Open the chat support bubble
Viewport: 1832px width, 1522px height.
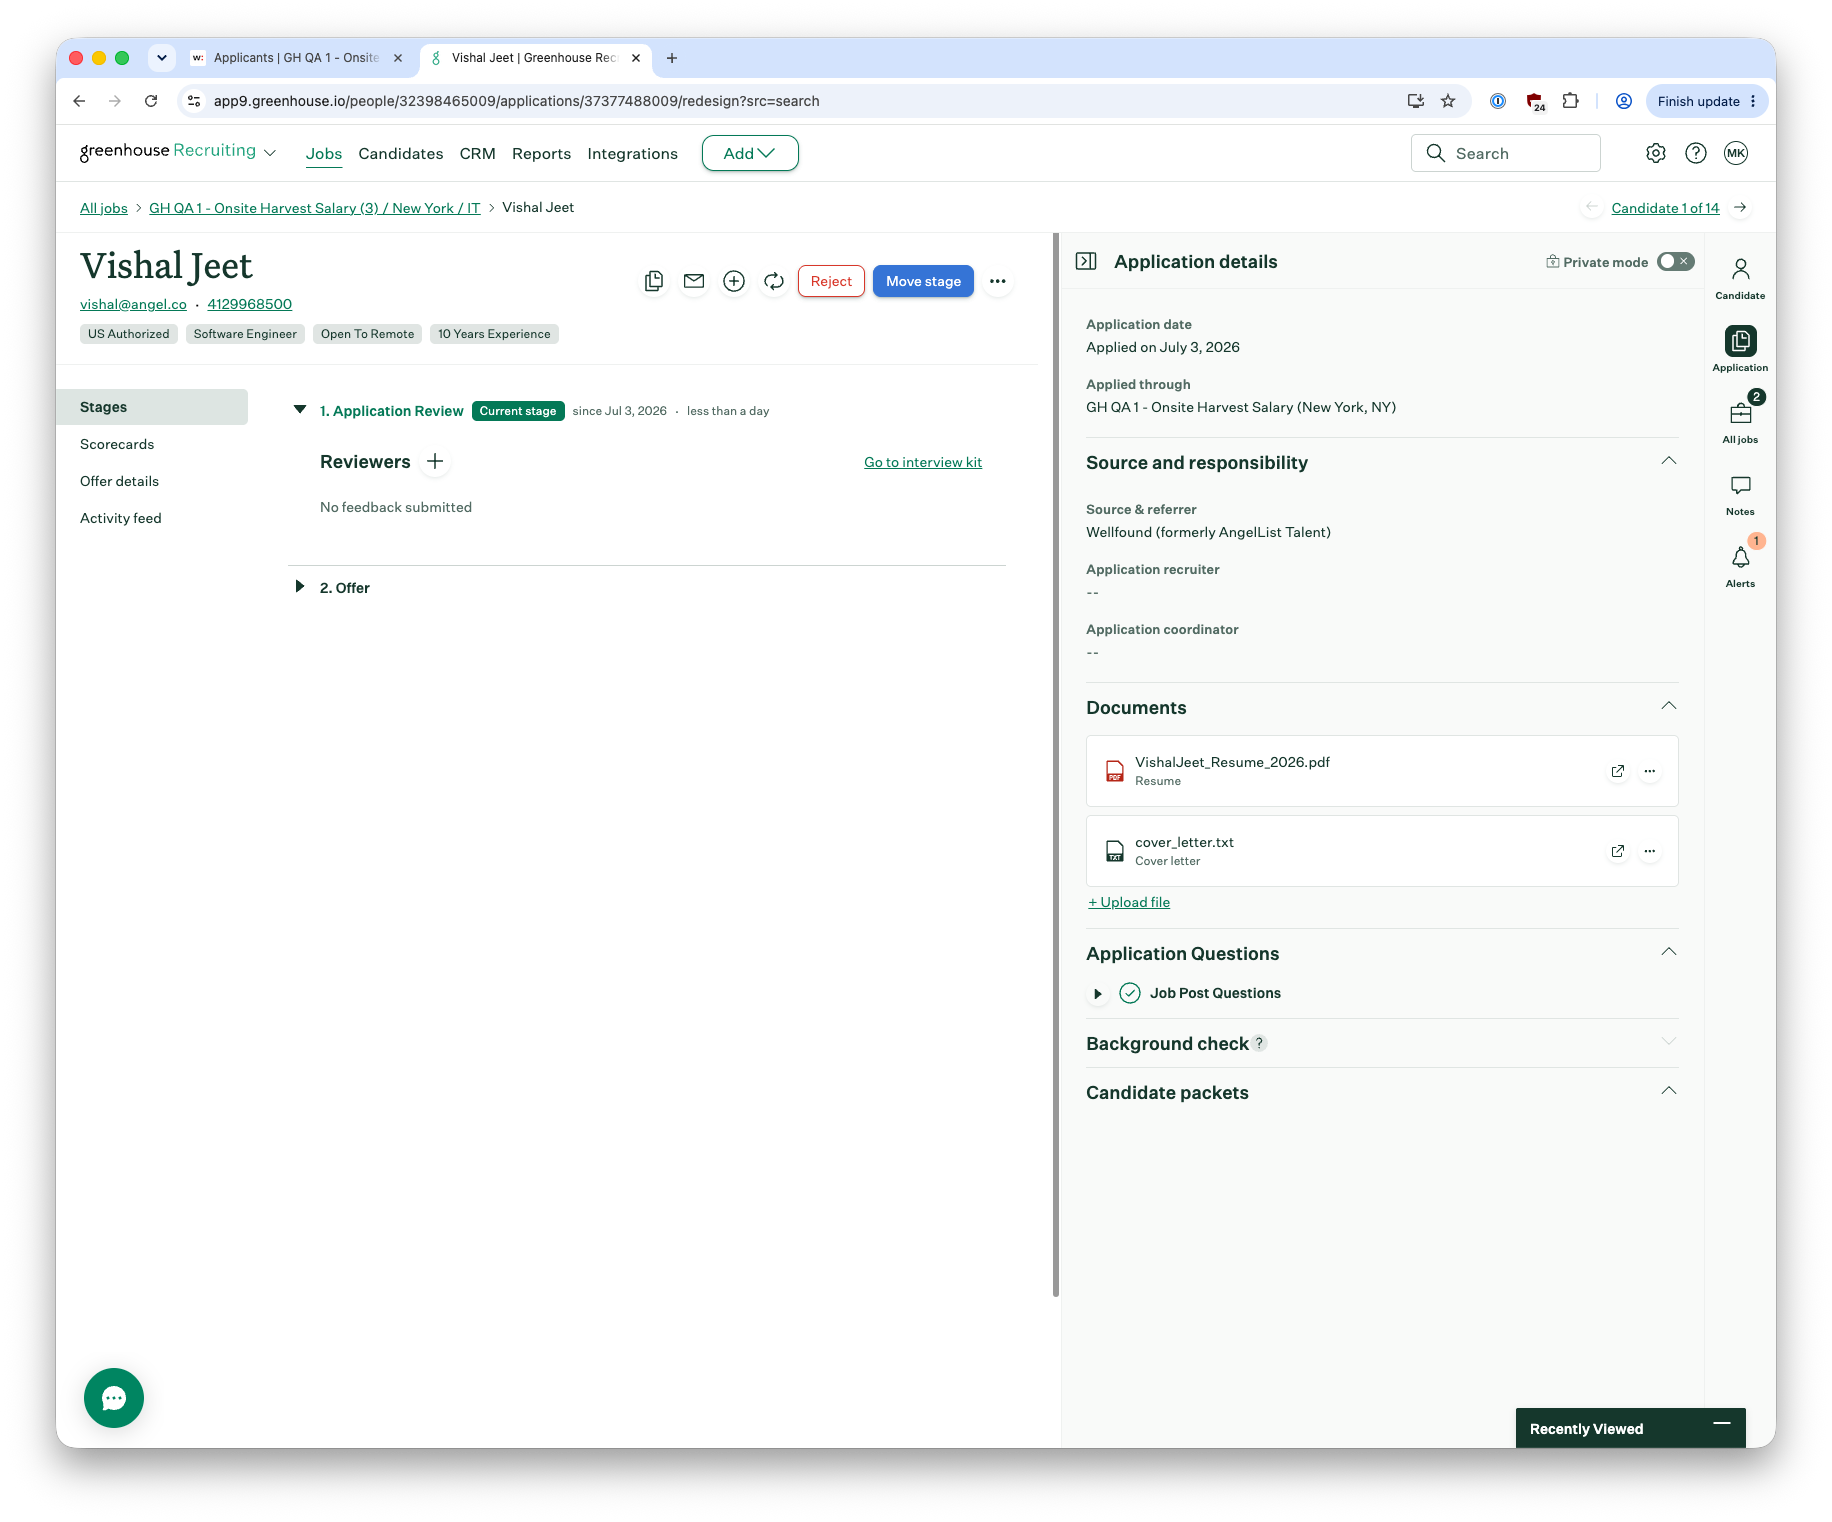point(114,1398)
